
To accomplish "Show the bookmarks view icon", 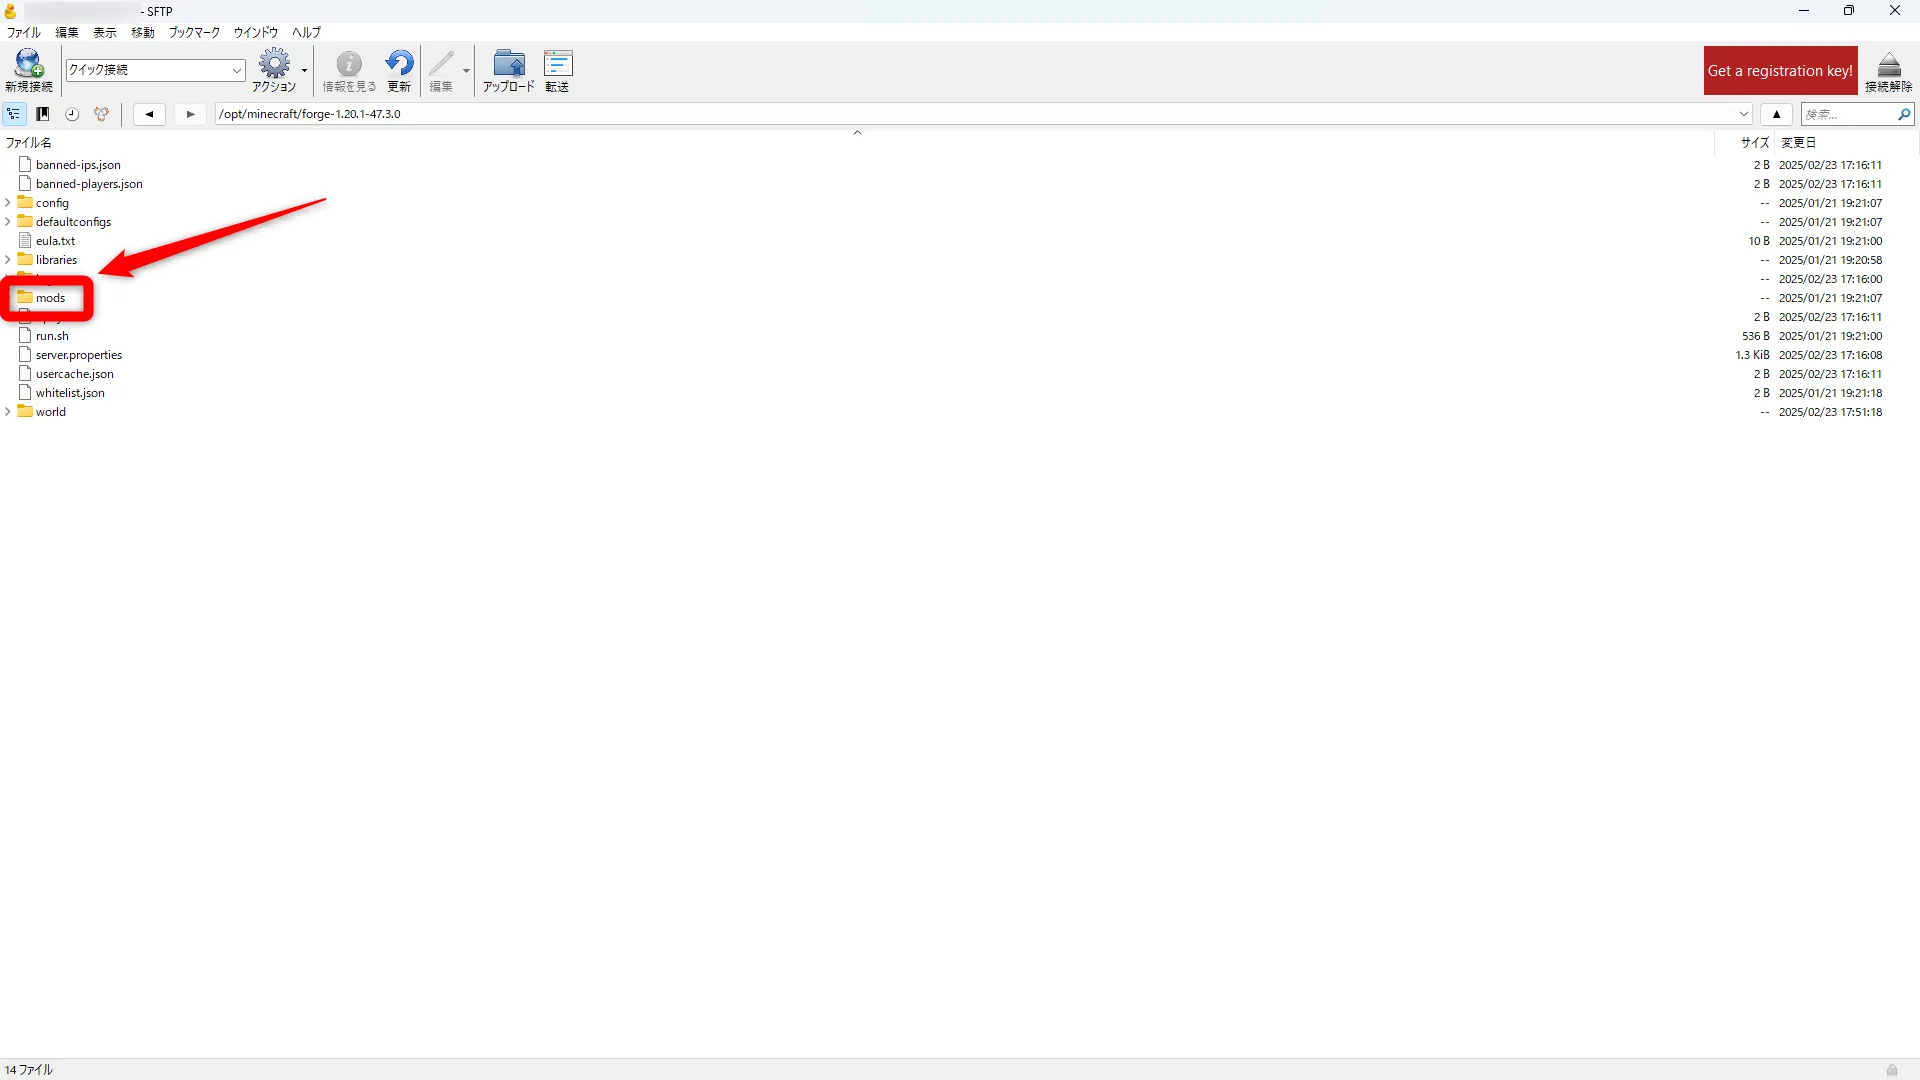I will (43, 114).
